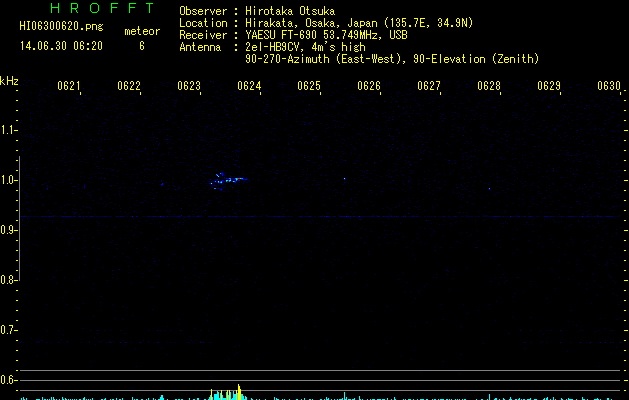The width and height of the screenshot is (629, 400).
Task: Click the 0626 time marker
Action: click(369, 86)
